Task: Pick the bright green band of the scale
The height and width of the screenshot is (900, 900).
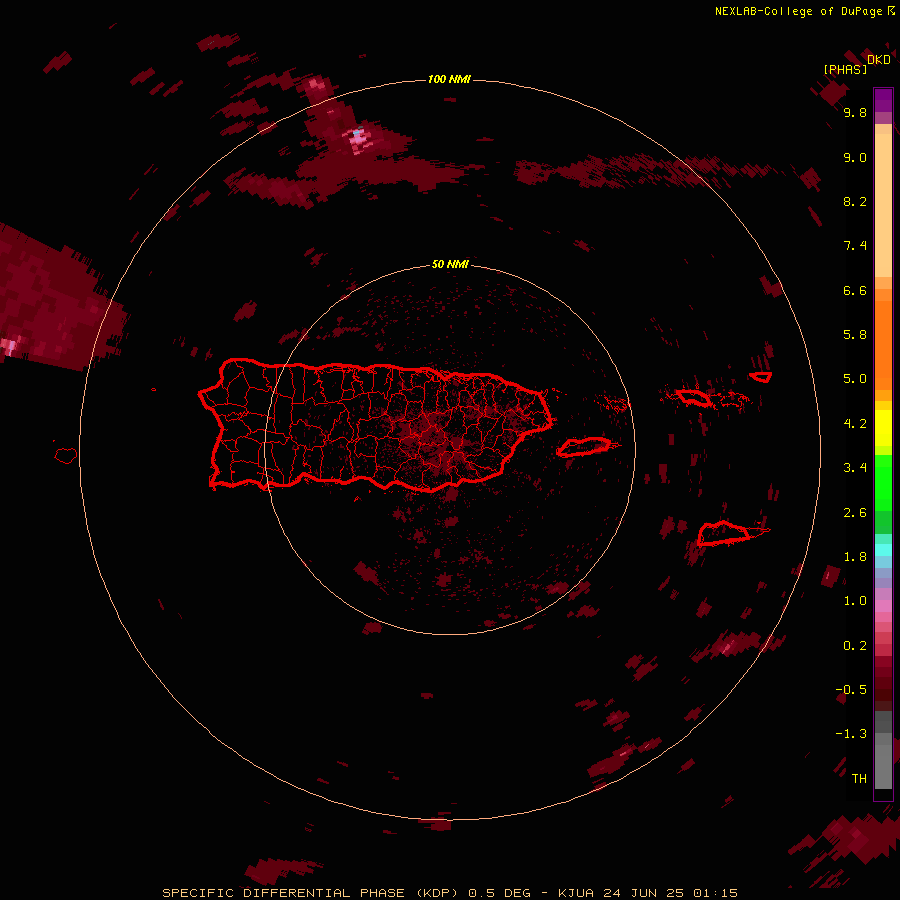Action: tap(883, 483)
